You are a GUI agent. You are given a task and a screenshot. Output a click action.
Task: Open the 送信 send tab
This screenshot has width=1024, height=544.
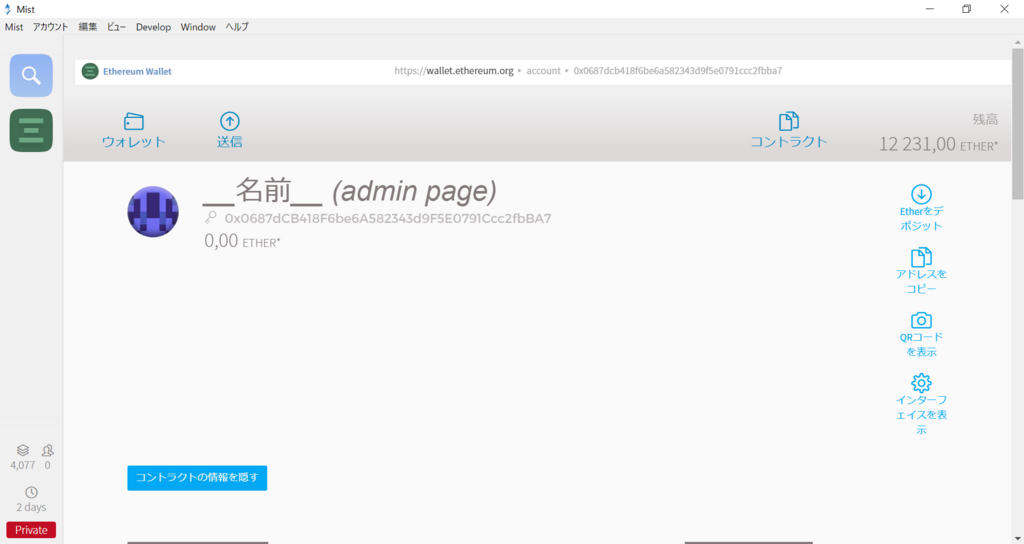[229, 130]
